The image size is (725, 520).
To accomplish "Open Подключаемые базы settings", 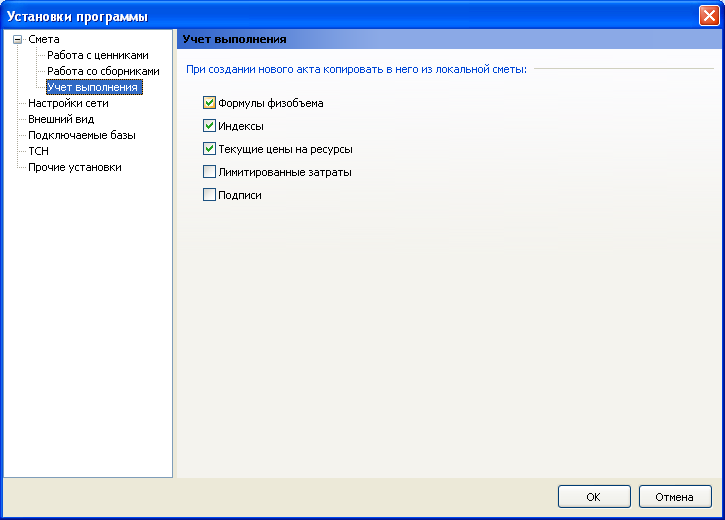I will [82, 135].
